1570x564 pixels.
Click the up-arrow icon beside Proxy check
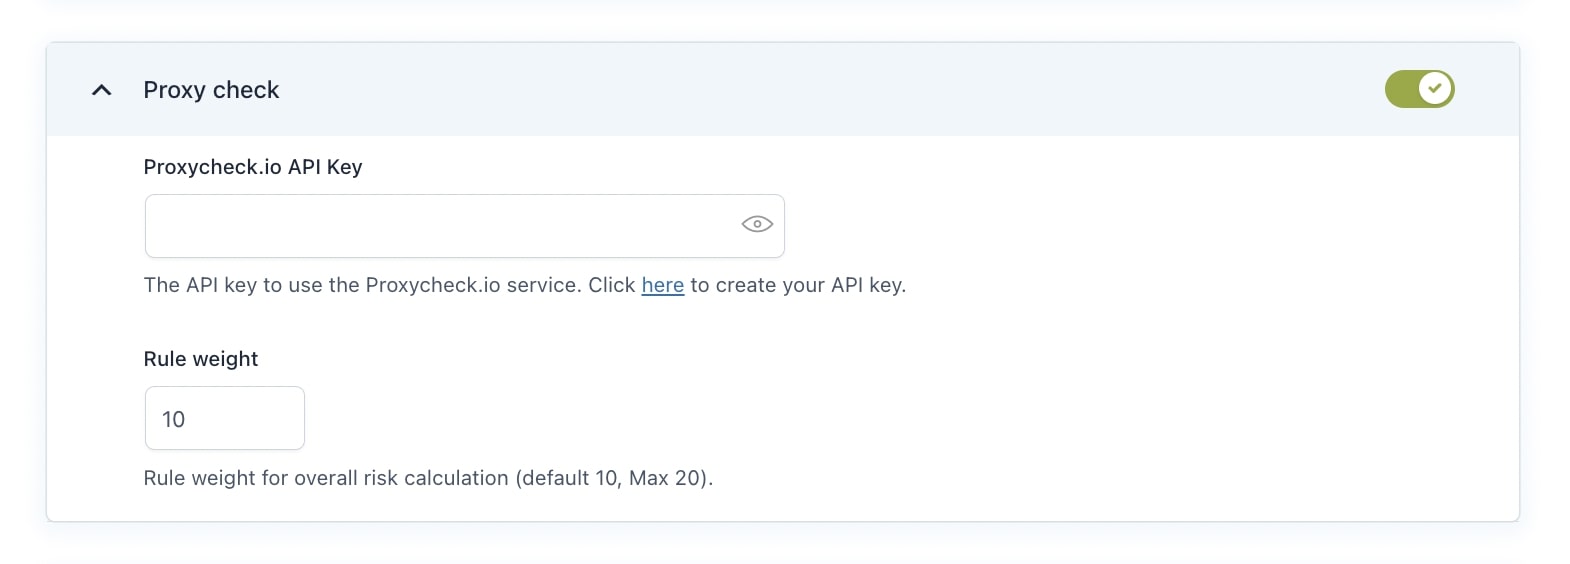pos(101,90)
